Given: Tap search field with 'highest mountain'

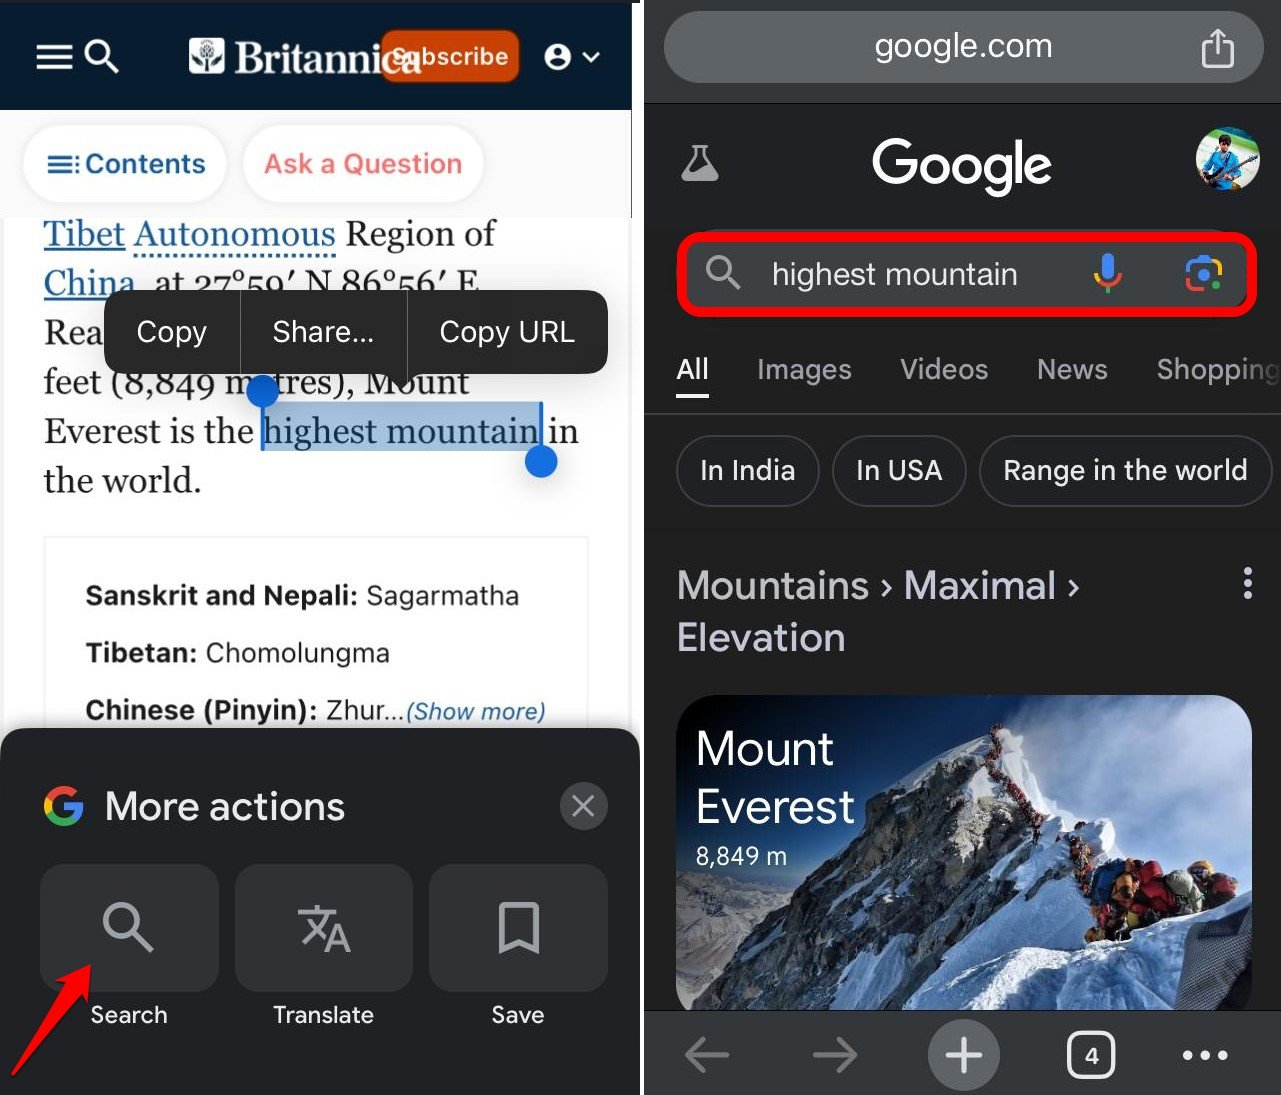Looking at the screenshot, I should 967,274.
